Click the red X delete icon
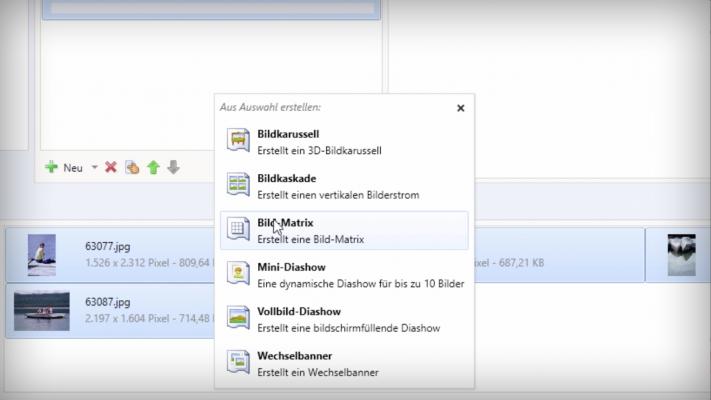 point(111,168)
